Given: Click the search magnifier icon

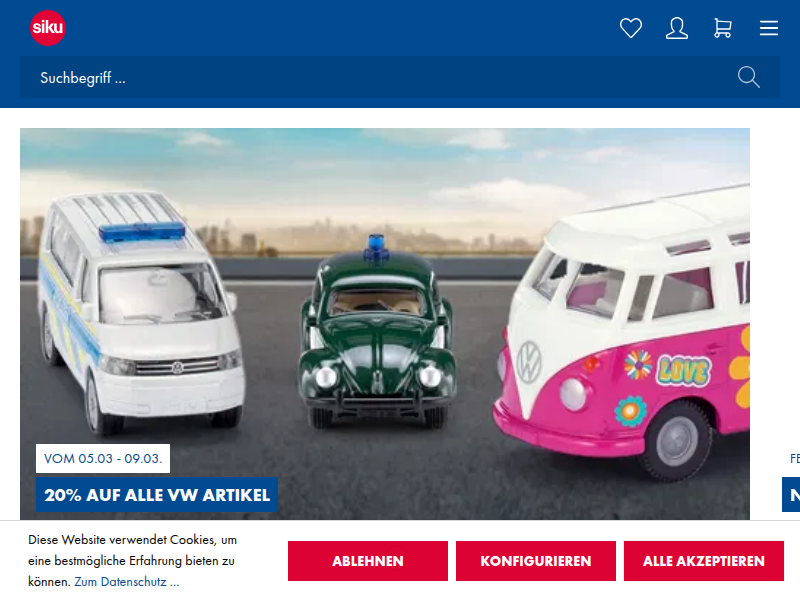Looking at the screenshot, I should (x=748, y=77).
